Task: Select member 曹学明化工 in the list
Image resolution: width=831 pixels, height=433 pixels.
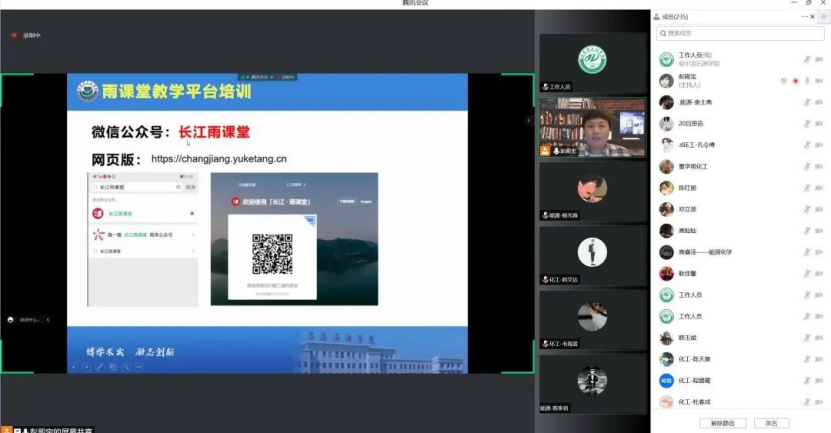Action: (741, 166)
